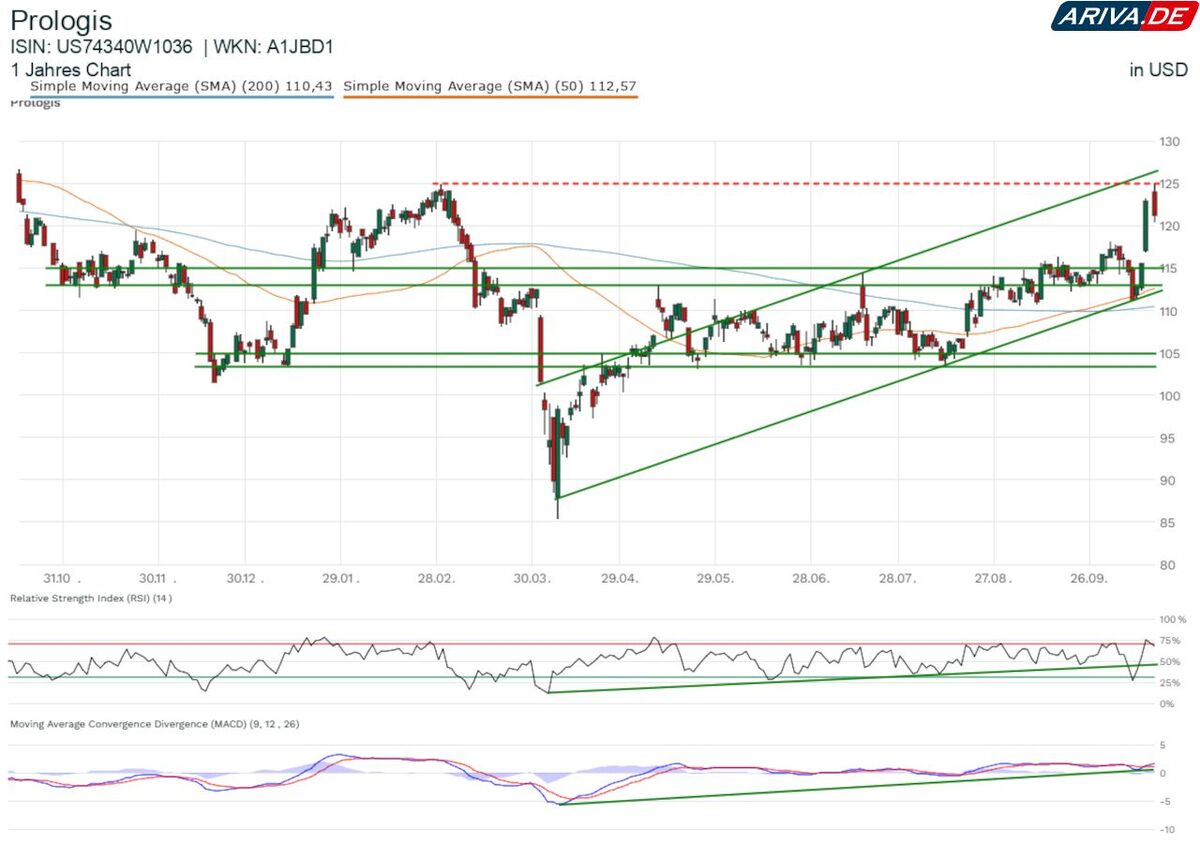Click the MACD 5 axis label

[1163, 746]
